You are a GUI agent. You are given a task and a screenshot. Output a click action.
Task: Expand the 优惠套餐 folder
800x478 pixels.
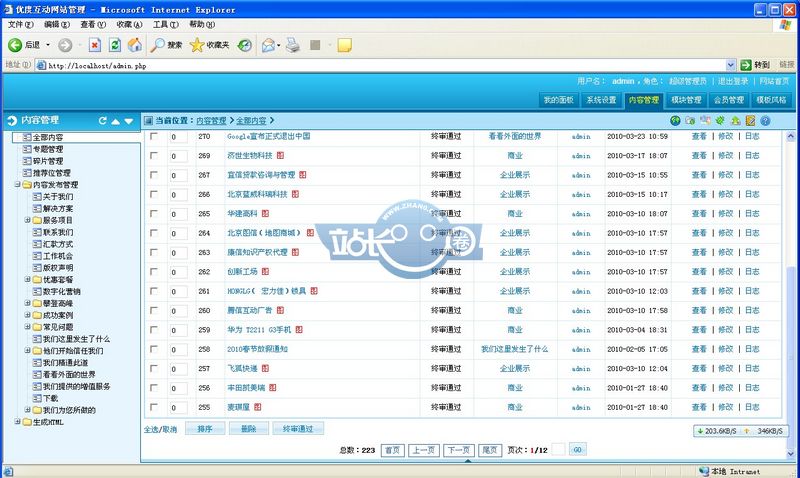tap(28, 280)
